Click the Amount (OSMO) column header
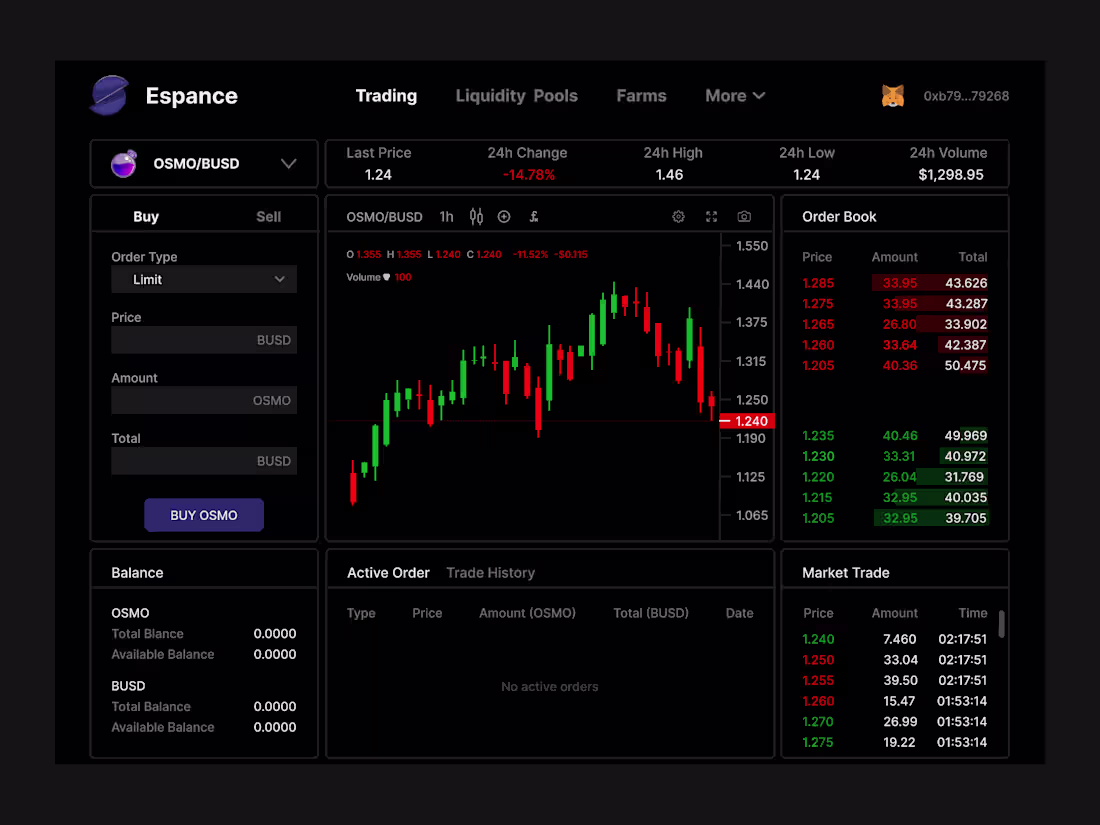Screen dimensions: 1100x825 coord(528,613)
